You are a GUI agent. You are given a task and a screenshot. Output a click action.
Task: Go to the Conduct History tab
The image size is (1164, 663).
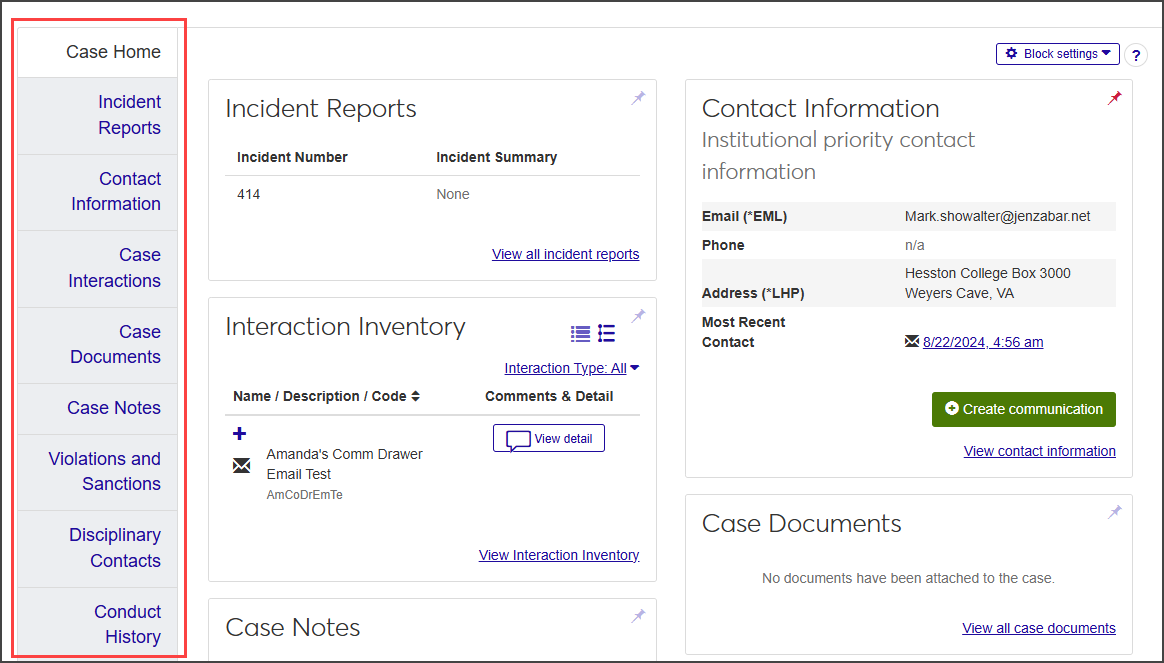(x=127, y=624)
